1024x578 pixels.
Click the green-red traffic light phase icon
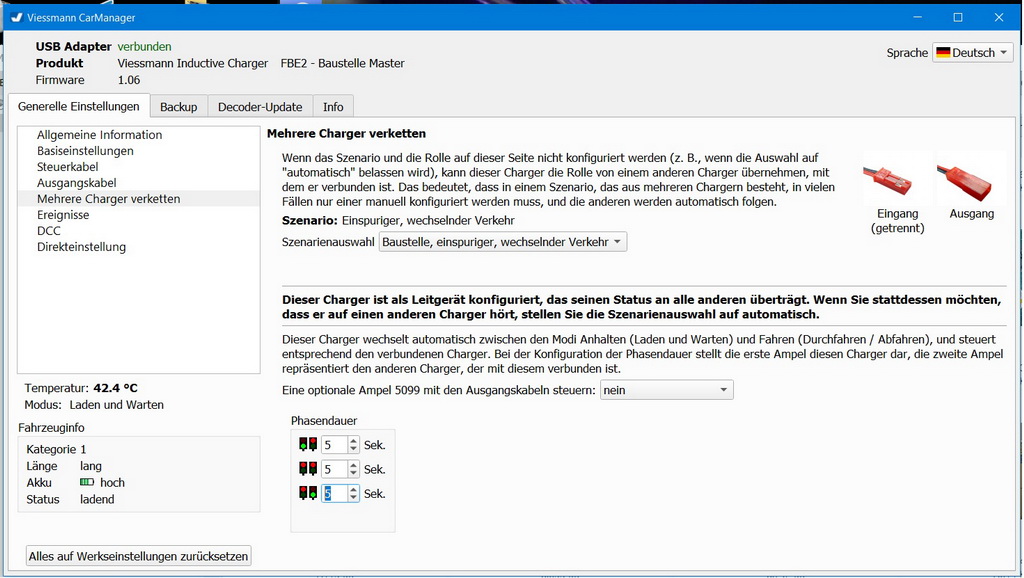pos(308,445)
